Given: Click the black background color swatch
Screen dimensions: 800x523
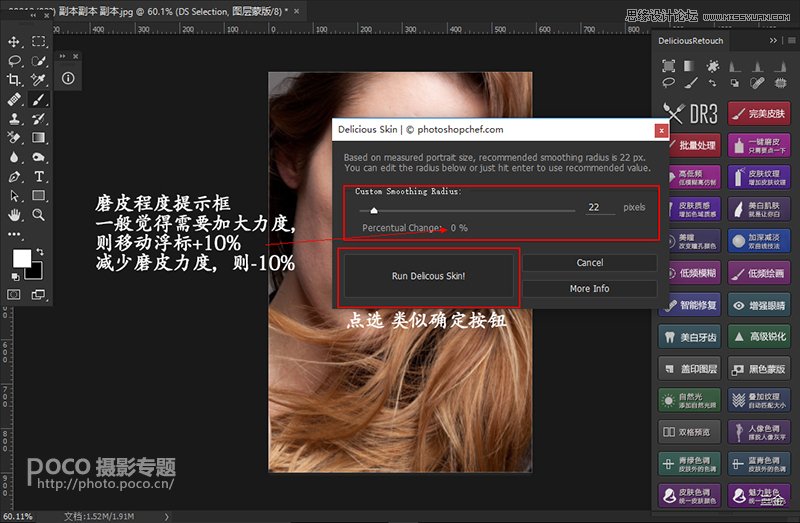Looking at the screenshot, I should [35, 272].
